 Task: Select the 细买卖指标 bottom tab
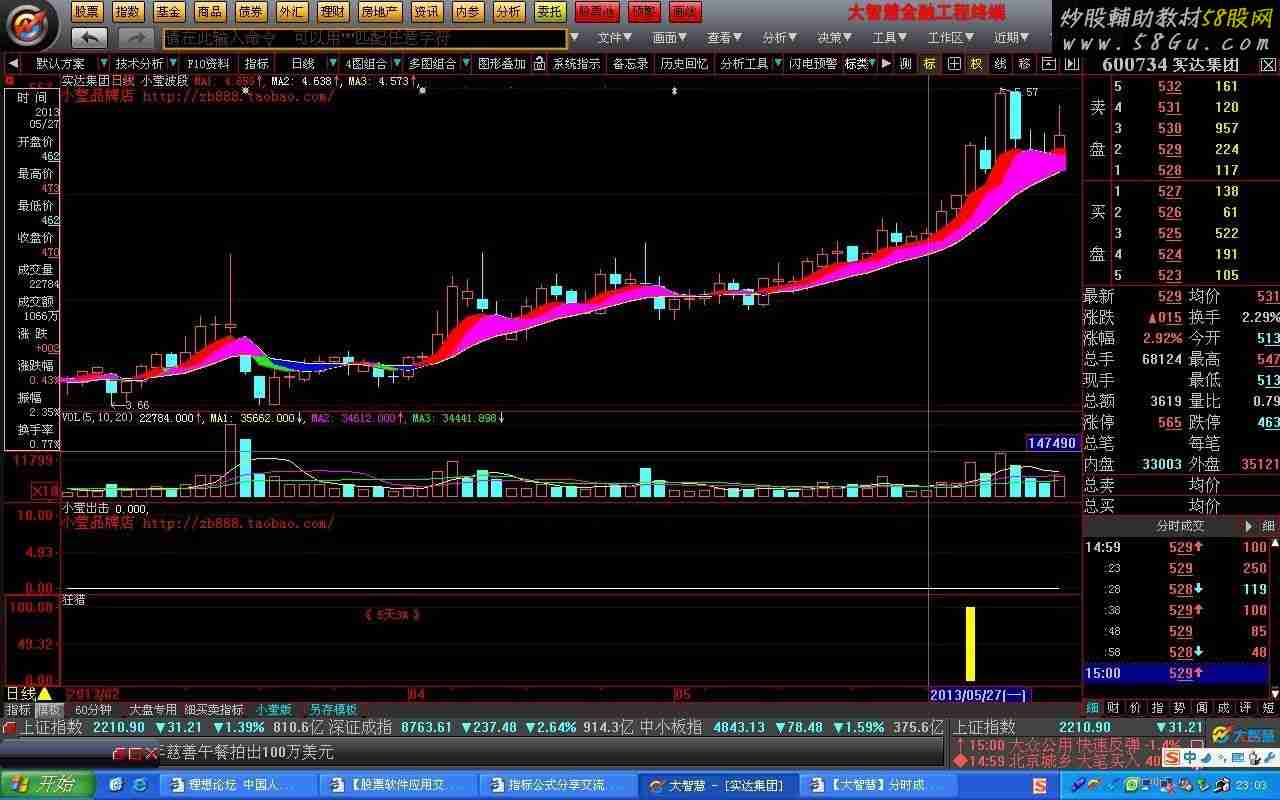pyautogui.click(x=214, y=709)
